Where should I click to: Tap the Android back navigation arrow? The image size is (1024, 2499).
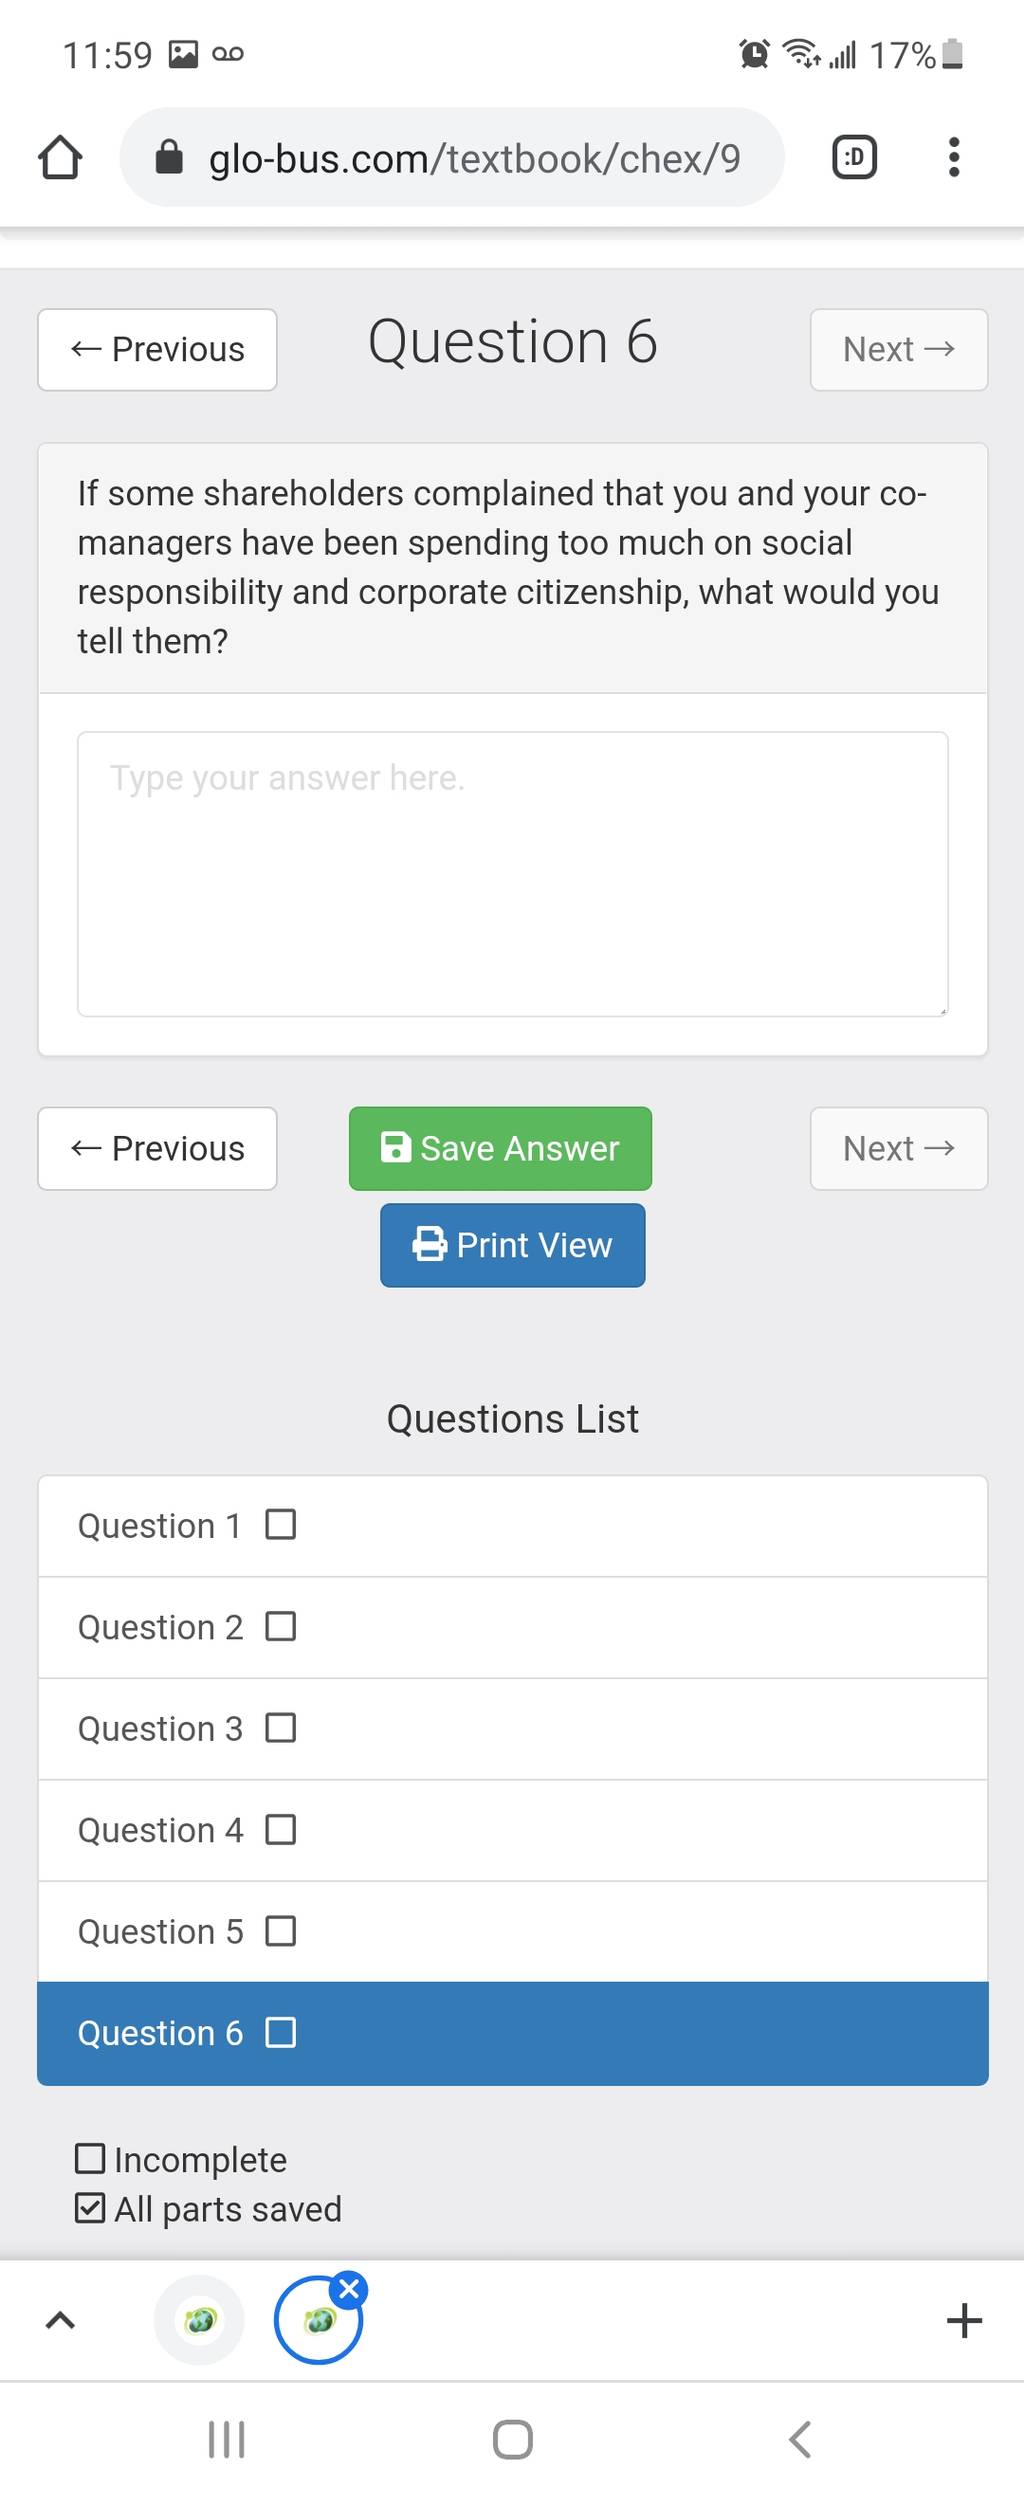799,2440
